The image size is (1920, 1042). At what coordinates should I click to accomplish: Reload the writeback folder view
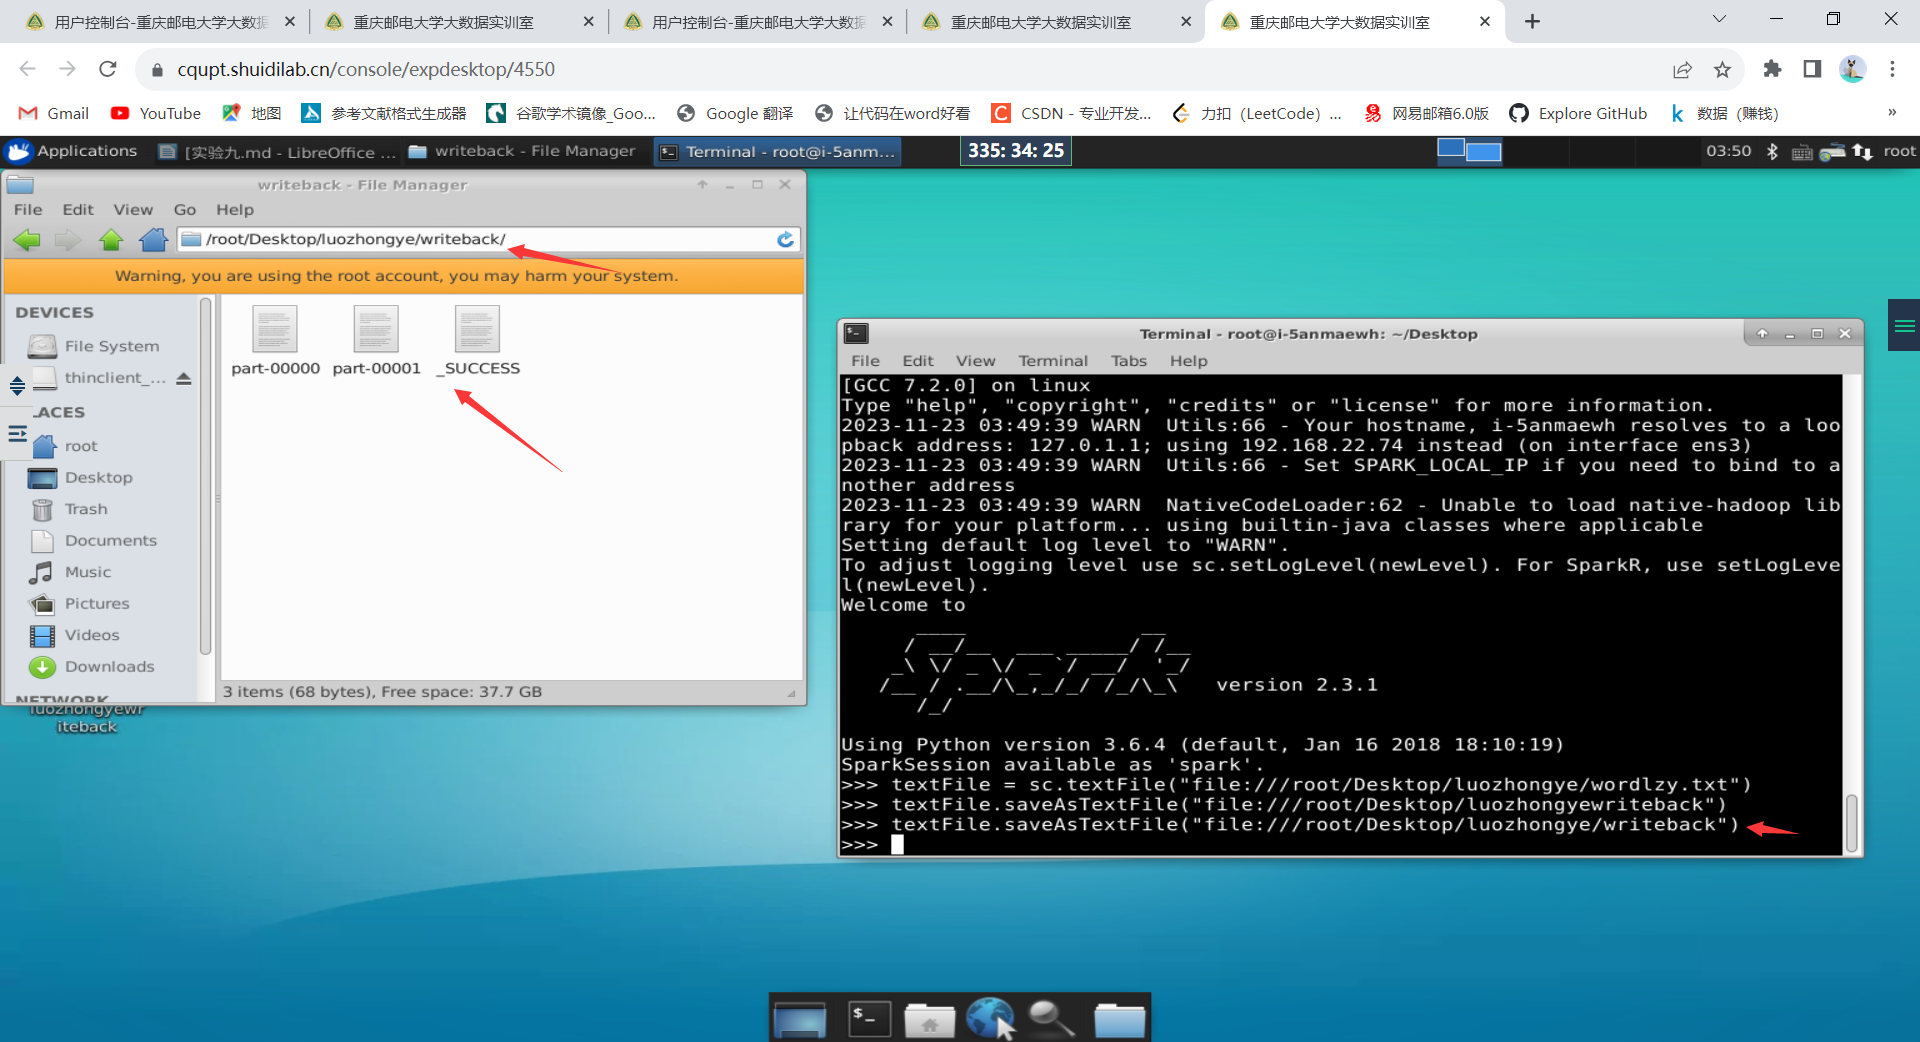[785, 239]
